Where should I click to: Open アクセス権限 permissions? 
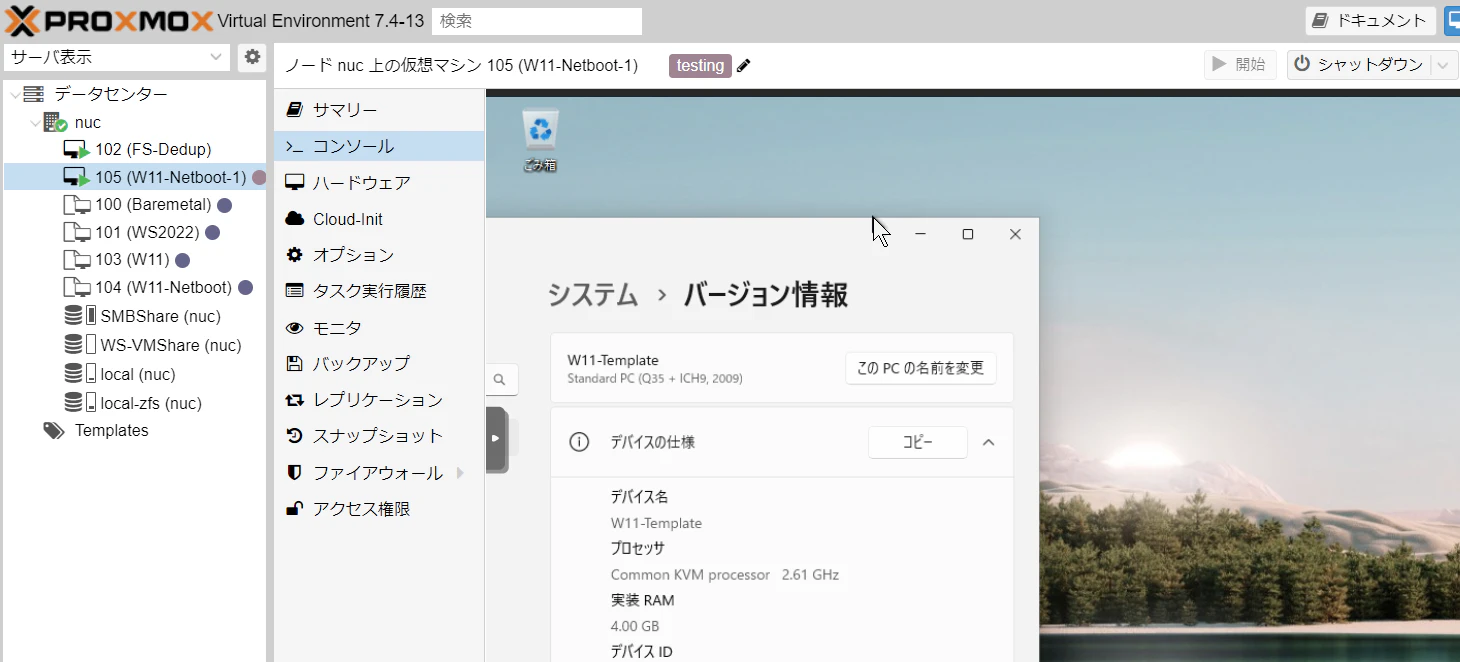pyautogui.click(x=379, y=509)
